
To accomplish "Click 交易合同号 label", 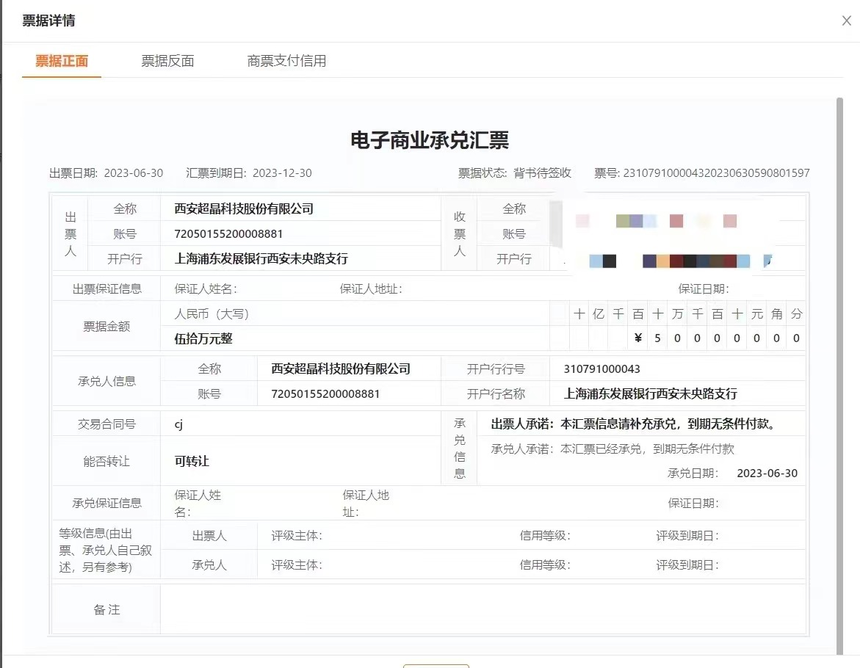I will tap(106, 424).
